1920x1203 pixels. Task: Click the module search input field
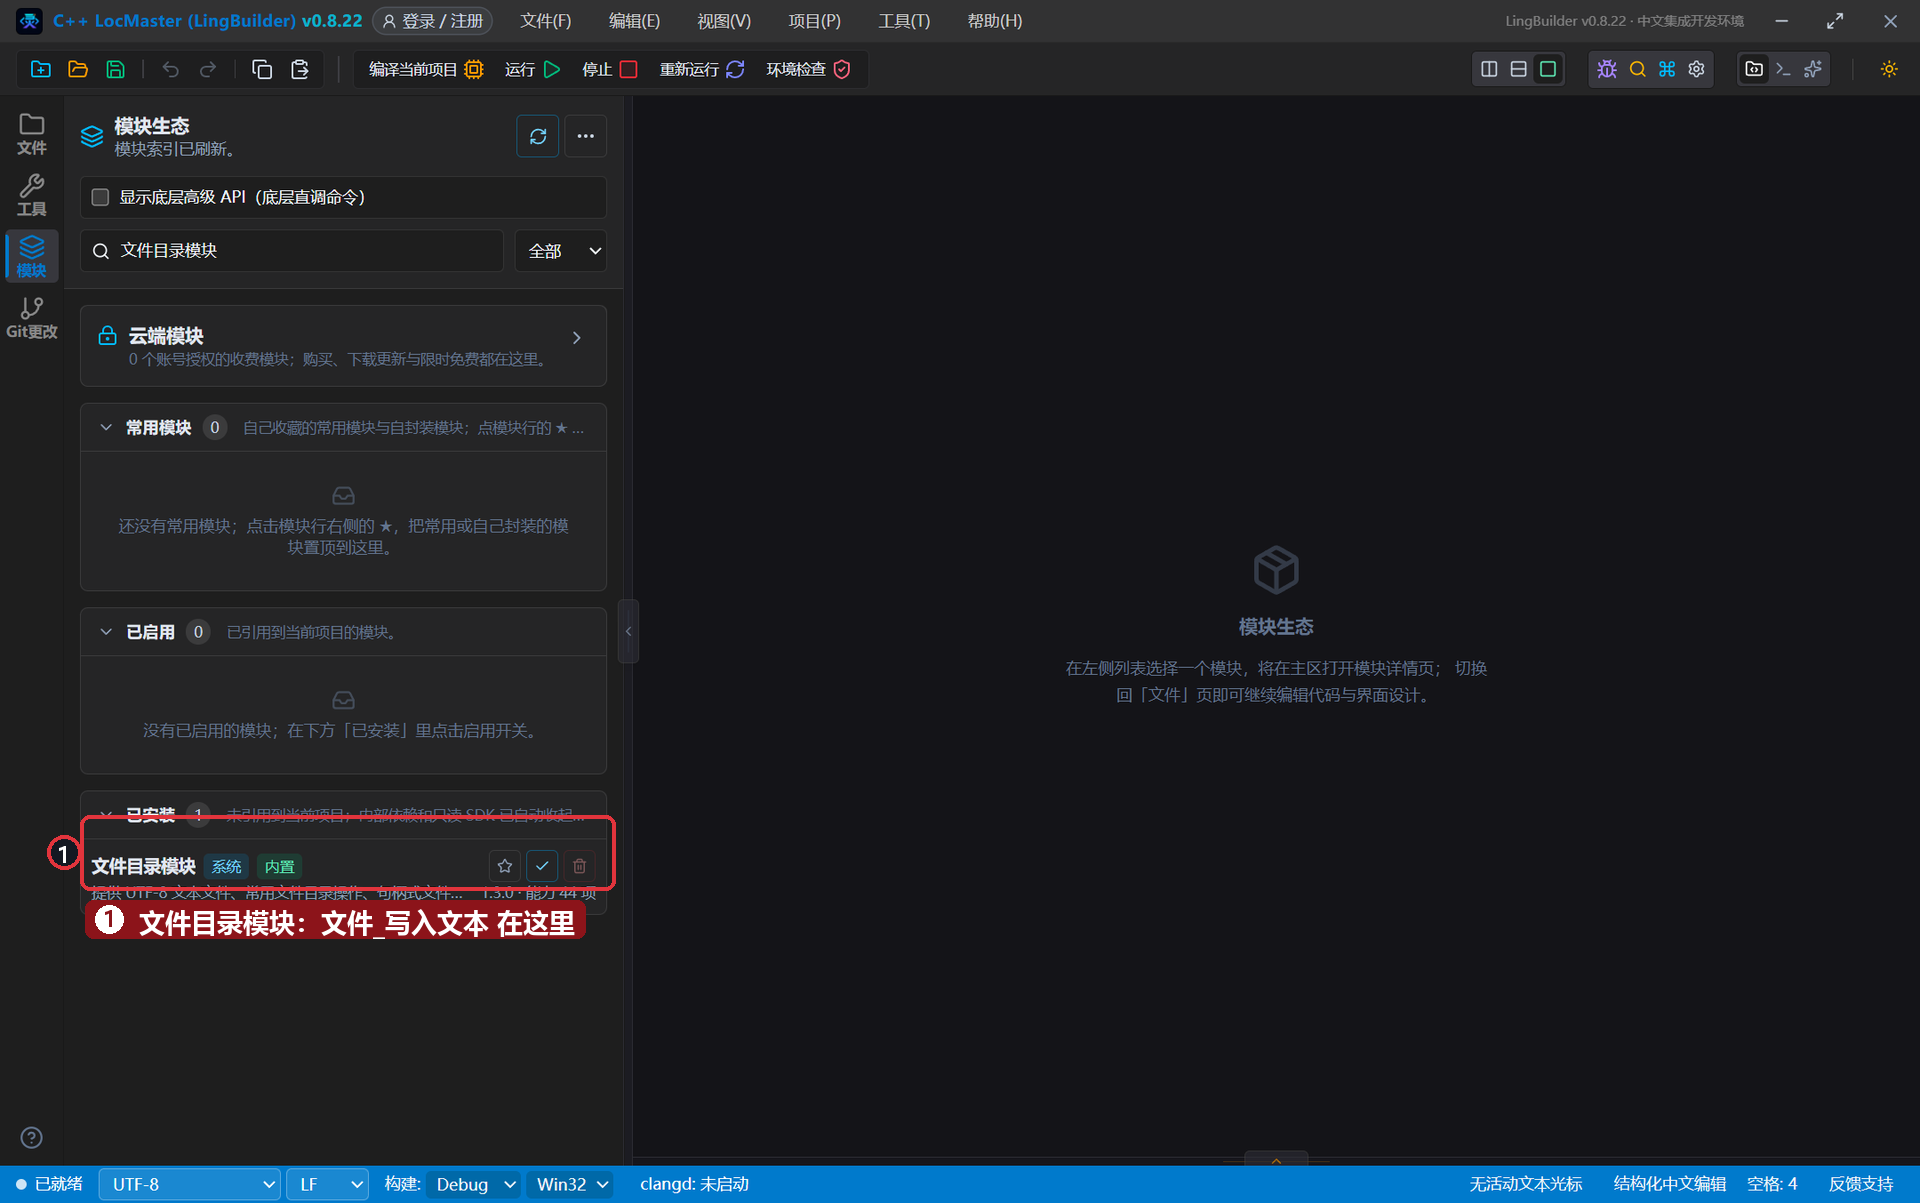coord(292,250)
